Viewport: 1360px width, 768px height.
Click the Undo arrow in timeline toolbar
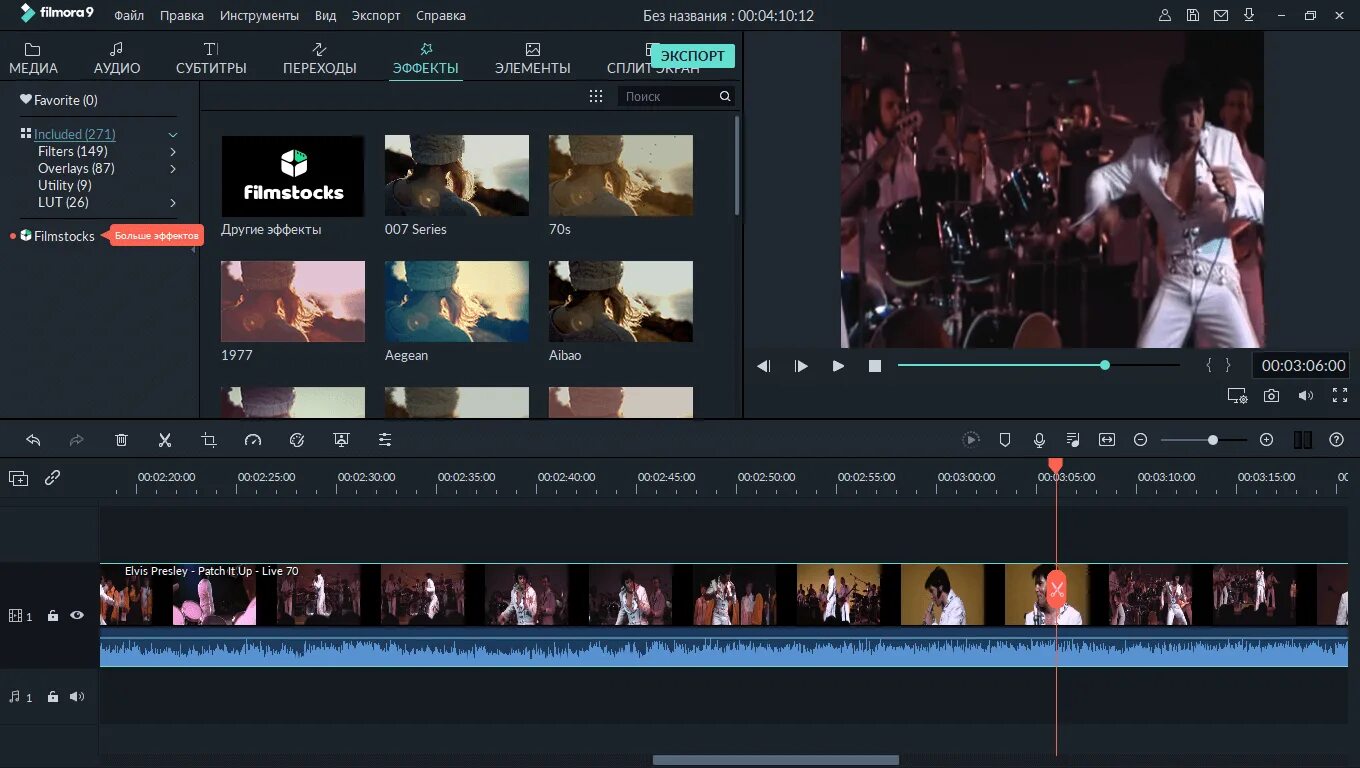click(x=33, y=440)
